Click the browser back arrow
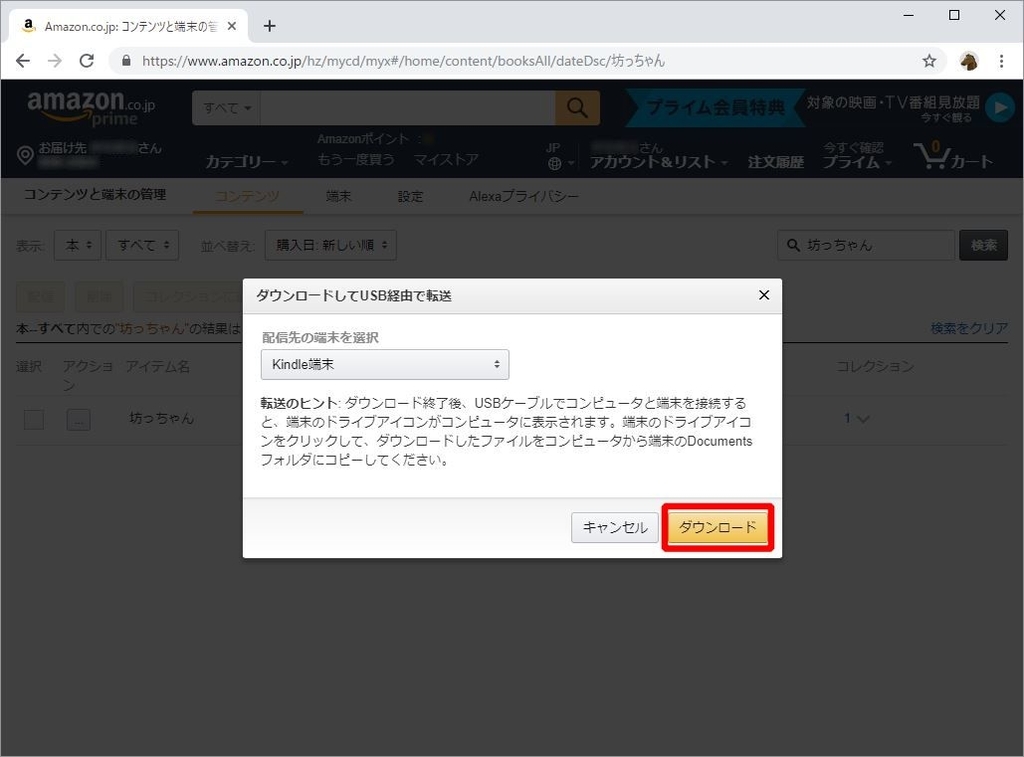The height and width of the screenshot is (757, 1024). pyautogui.click(x=23, y=60)
